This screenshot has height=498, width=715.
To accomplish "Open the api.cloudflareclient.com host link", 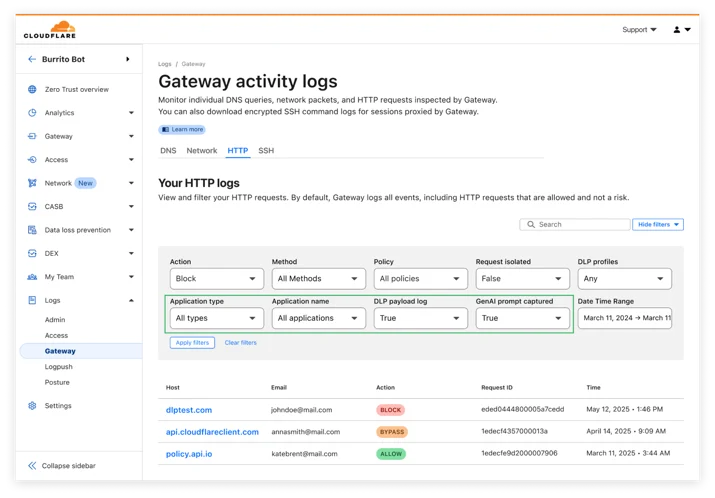I will click(x=212, y=432).
